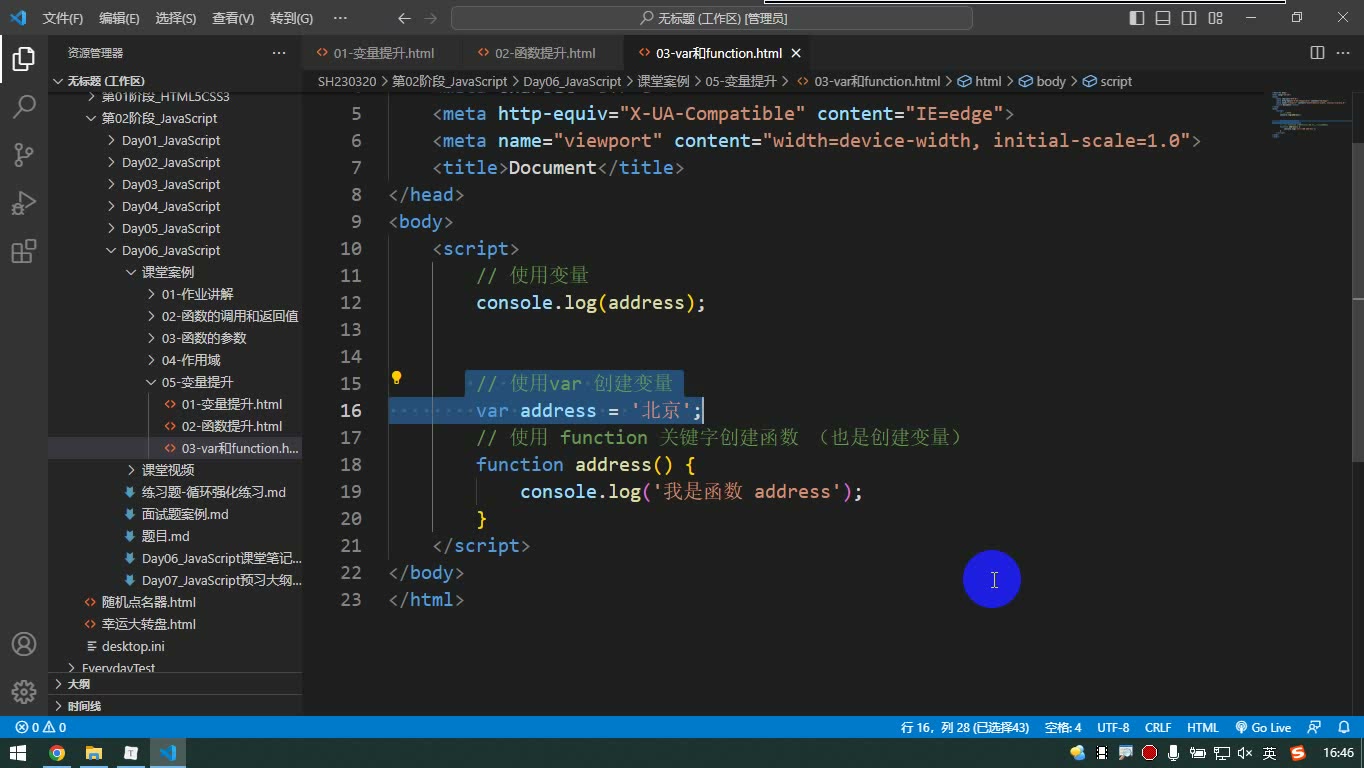Open the 转到(G) menu

point(291,18)
